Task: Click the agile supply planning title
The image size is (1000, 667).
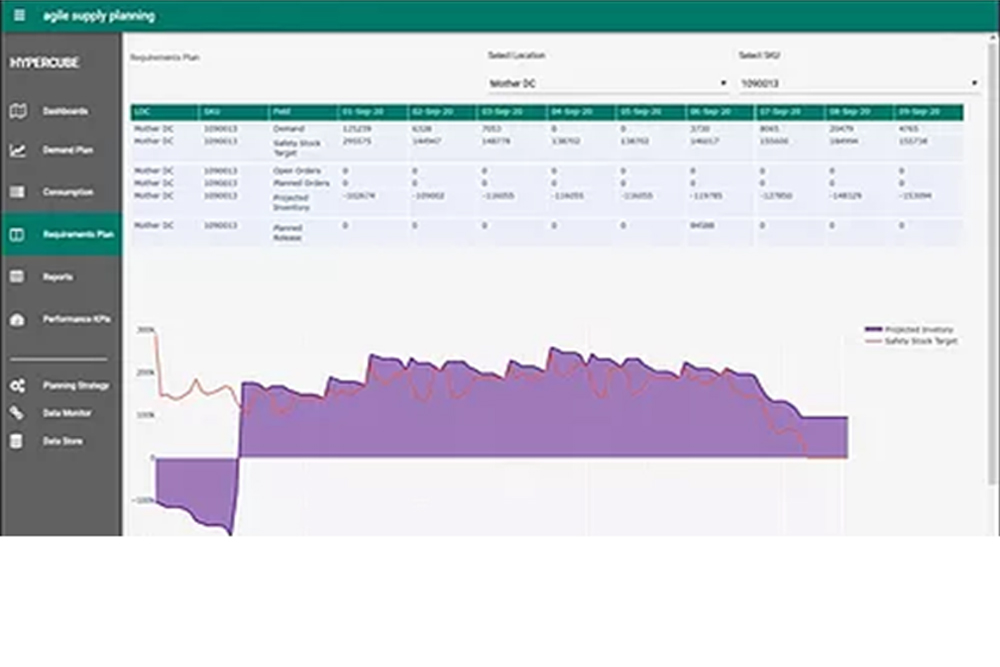Action: pyautogui.click(x=99, y=16)
